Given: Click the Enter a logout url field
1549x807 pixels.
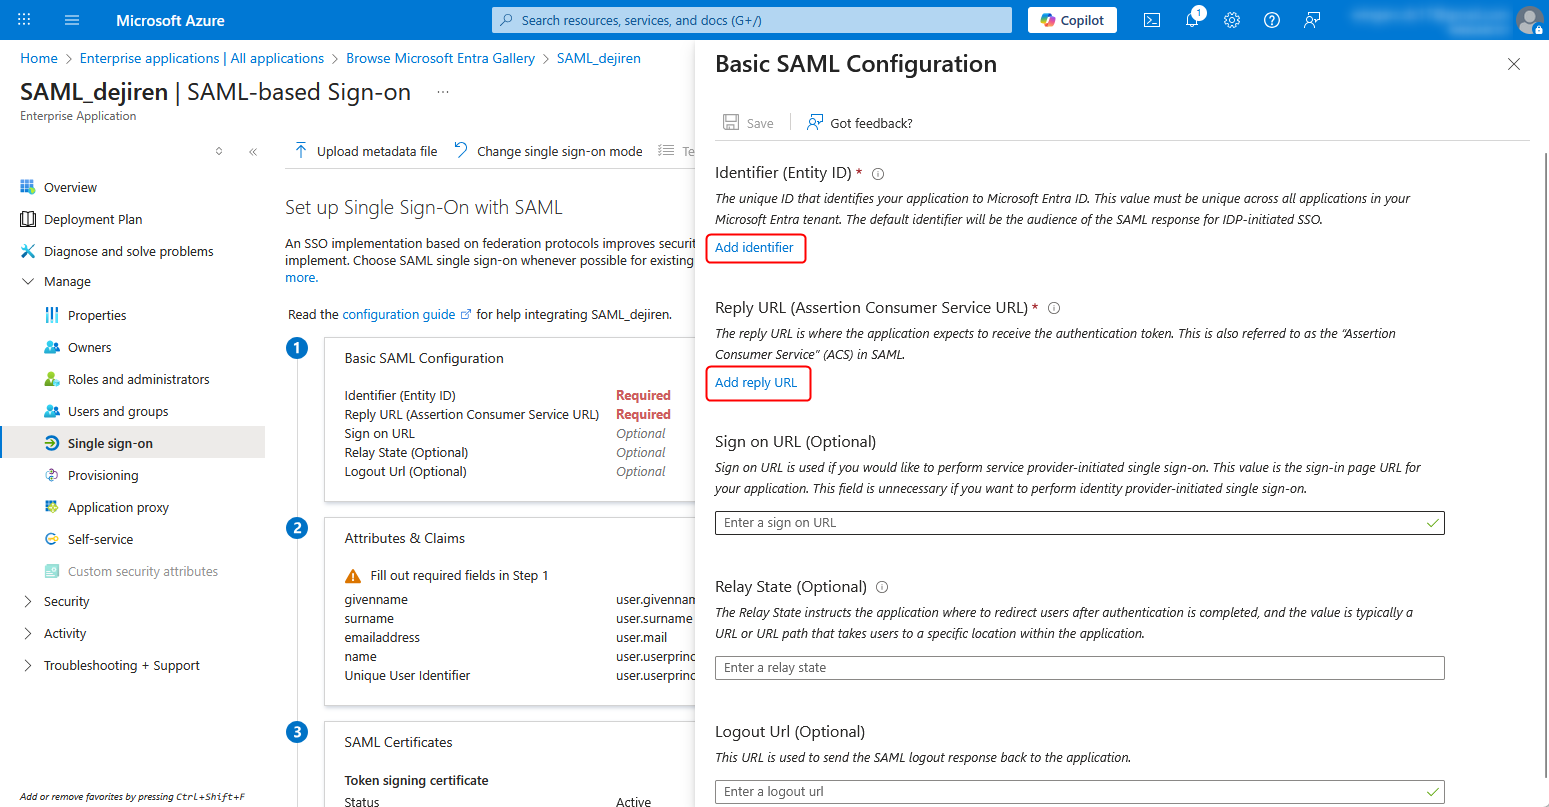Looking at the screenshot, I should pyautogui.click(x=1079, y=792).
